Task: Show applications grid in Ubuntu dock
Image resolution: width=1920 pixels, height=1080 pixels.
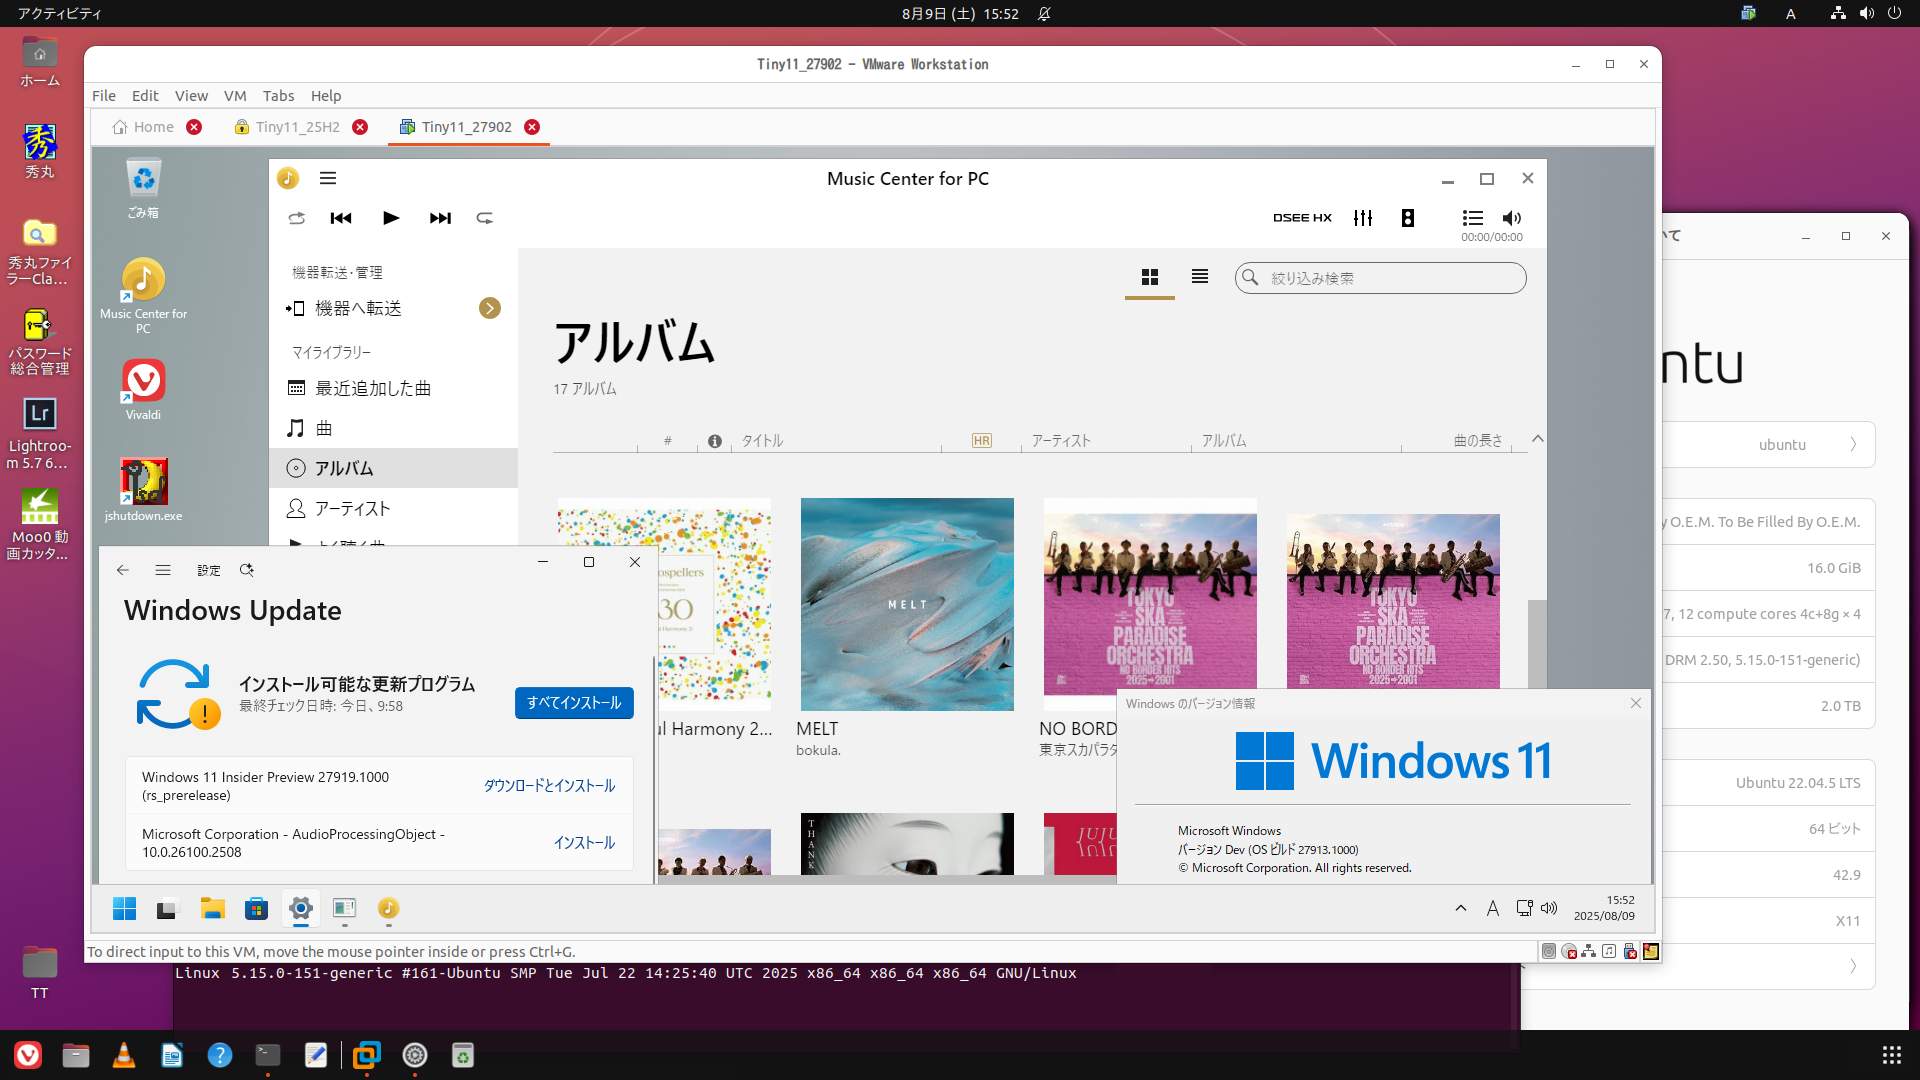Action: click(1892, 1055)
